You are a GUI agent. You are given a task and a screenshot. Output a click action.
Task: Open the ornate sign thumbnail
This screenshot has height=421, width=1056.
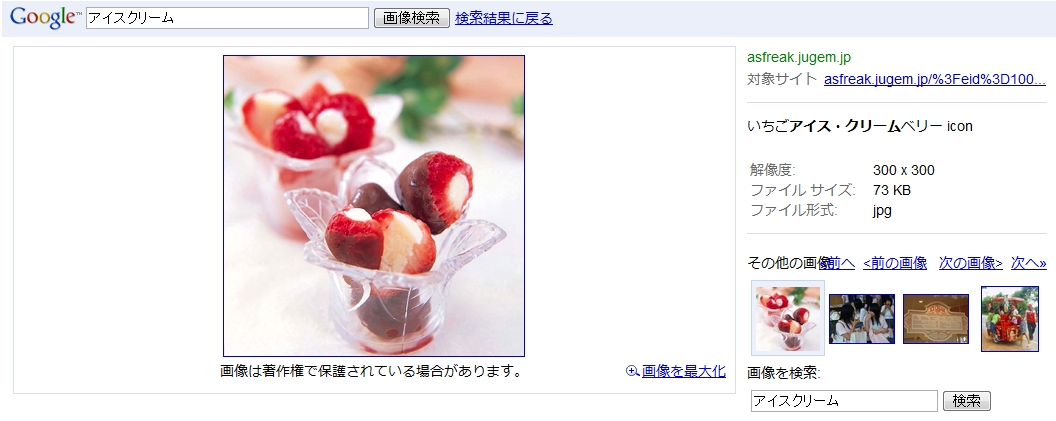coord(935,319)
